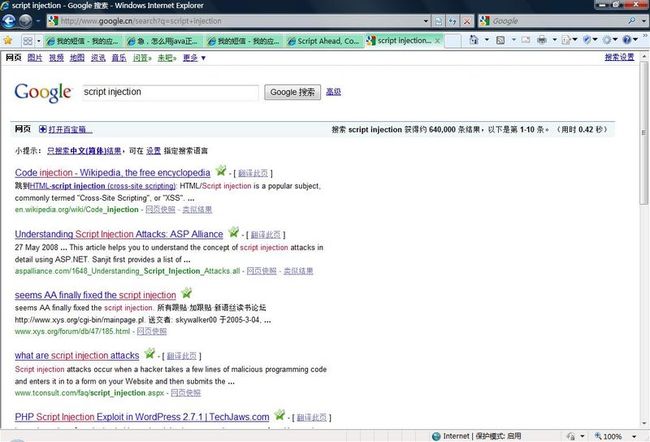Click the 100% zoom level button
Screen dimensions: 650x442
pos(608,436)
